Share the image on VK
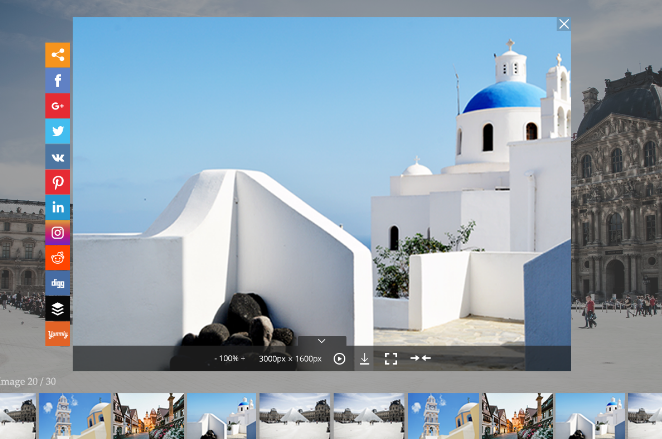 (x=57, y=157)
